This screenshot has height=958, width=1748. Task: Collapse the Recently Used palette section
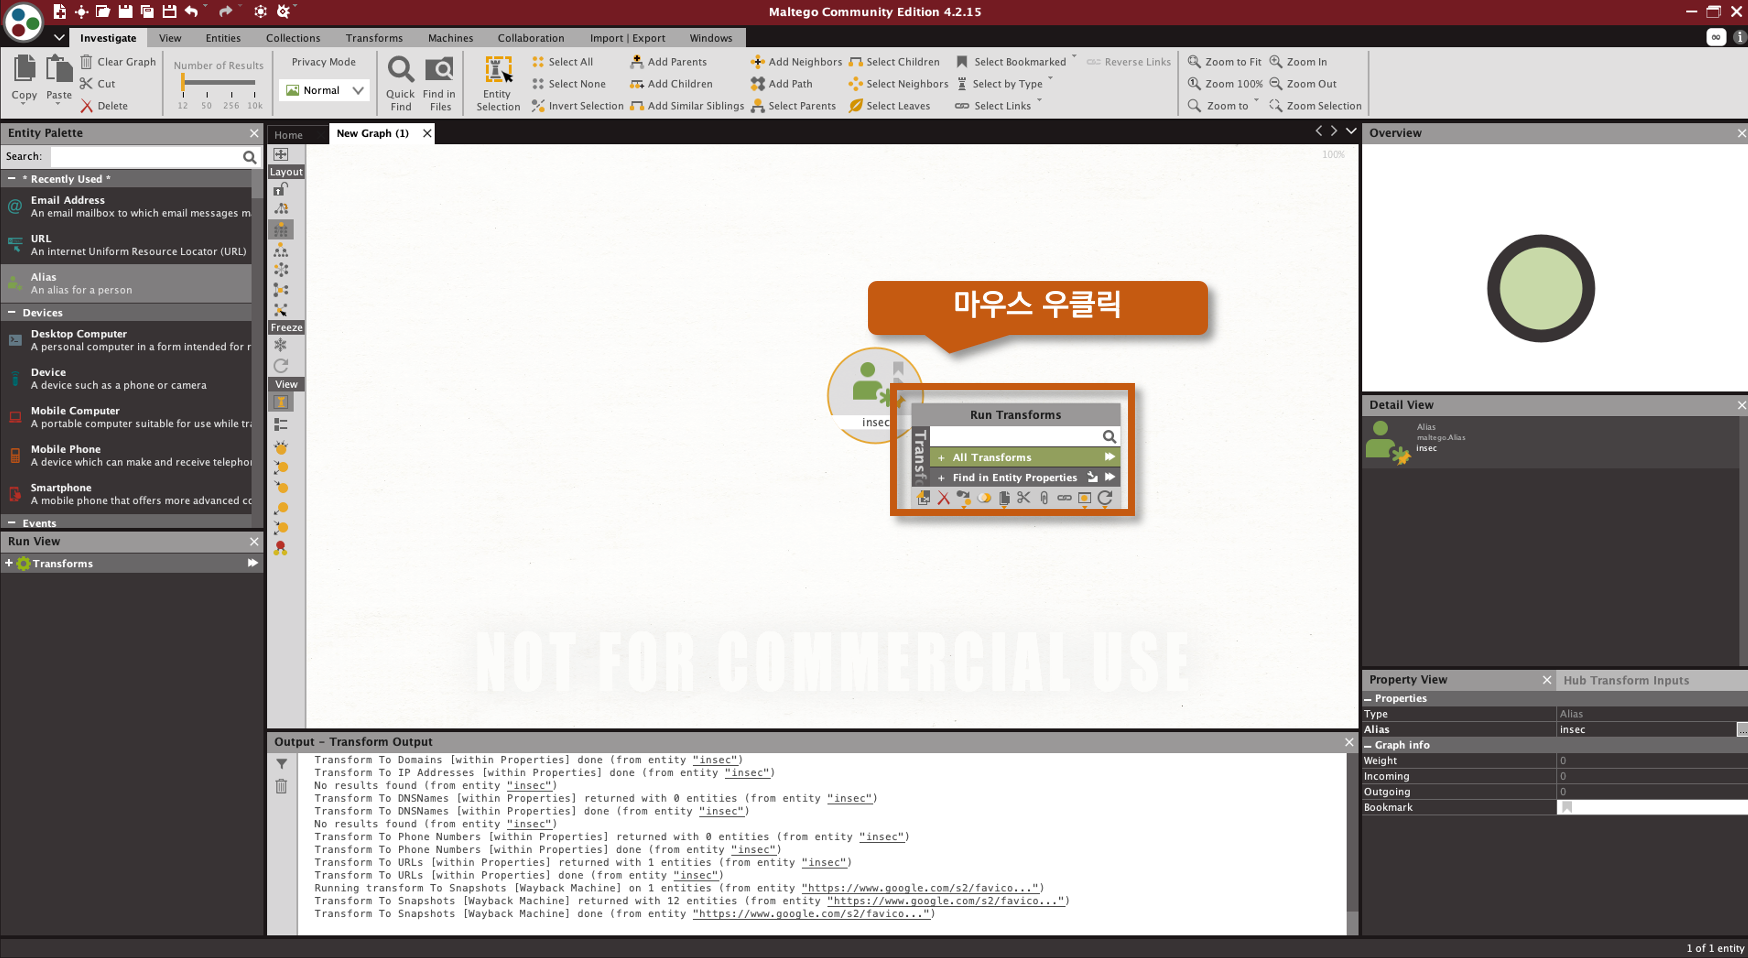(x=11, y=178)
